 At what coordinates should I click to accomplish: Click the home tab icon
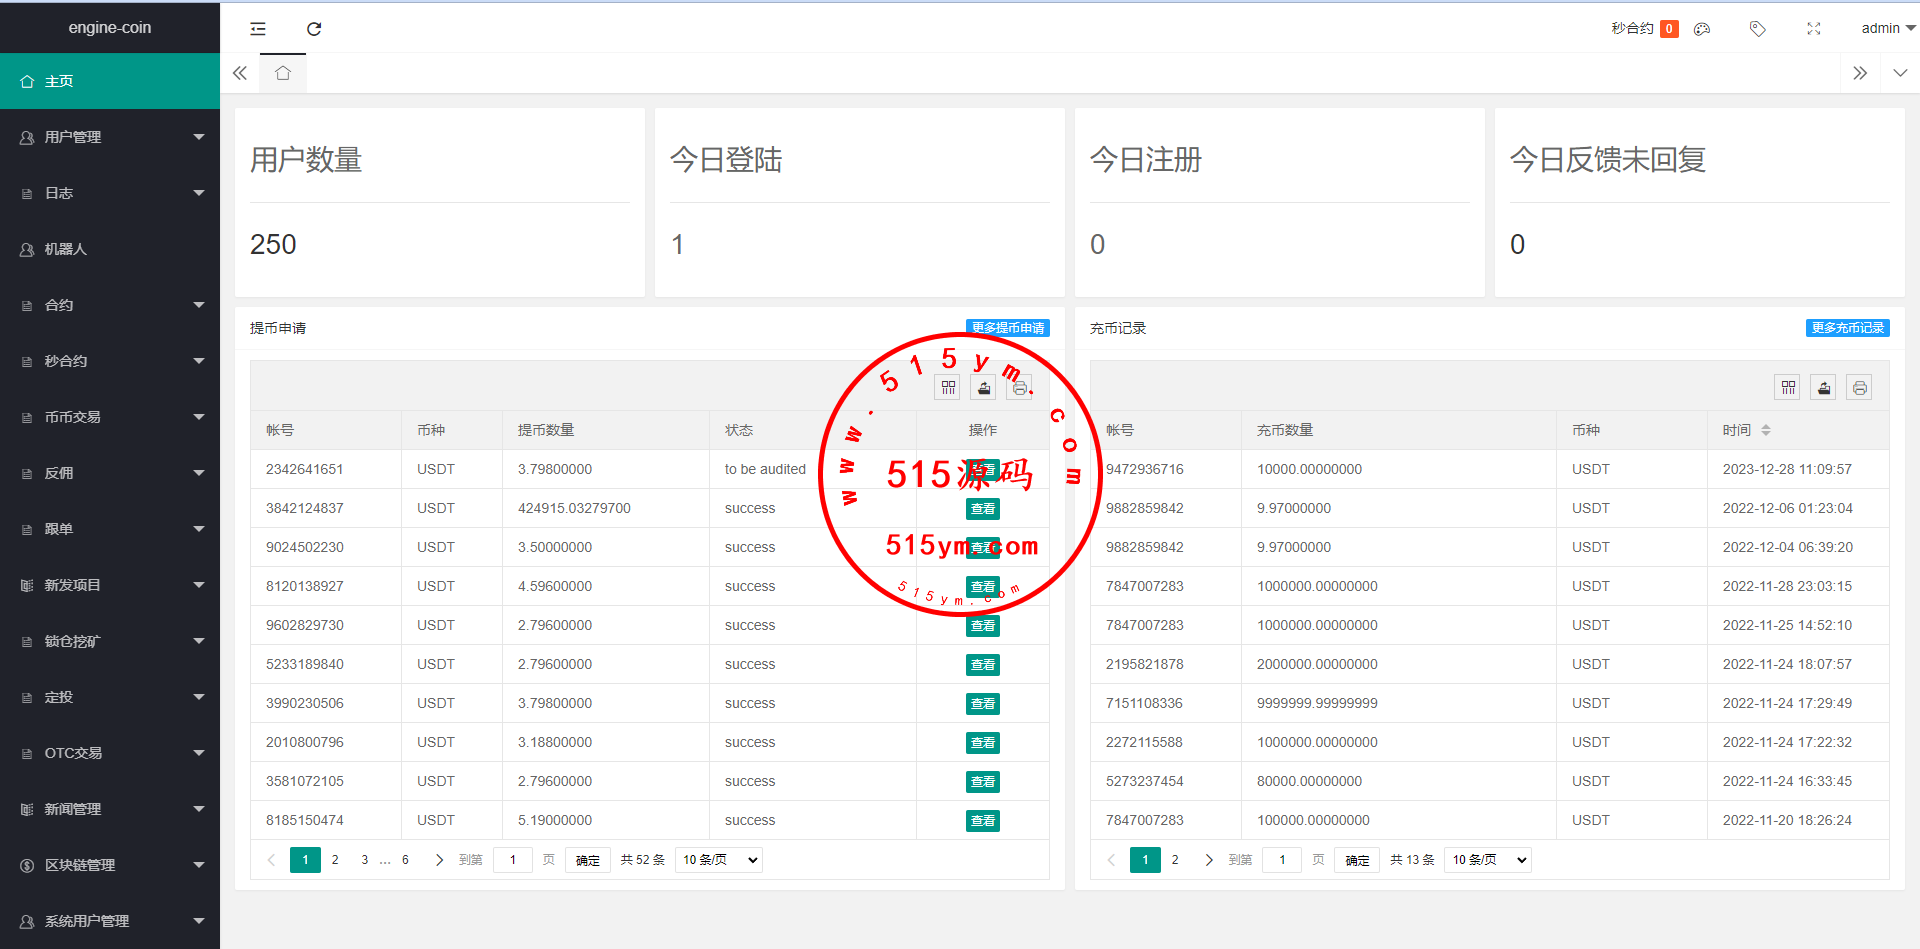(x=283, y=73)
